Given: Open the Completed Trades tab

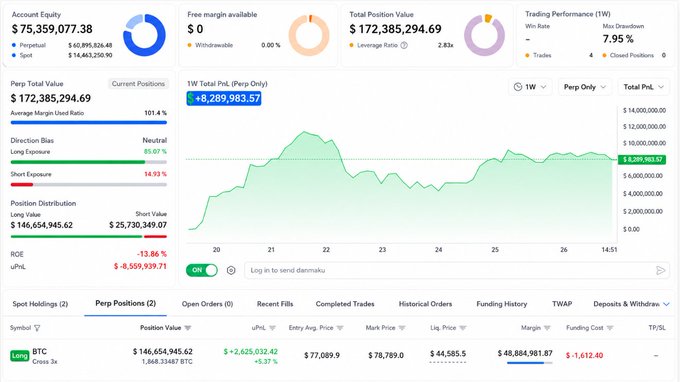Looking at the screenshot, I should pyautogui.click(x=345, y=304).
